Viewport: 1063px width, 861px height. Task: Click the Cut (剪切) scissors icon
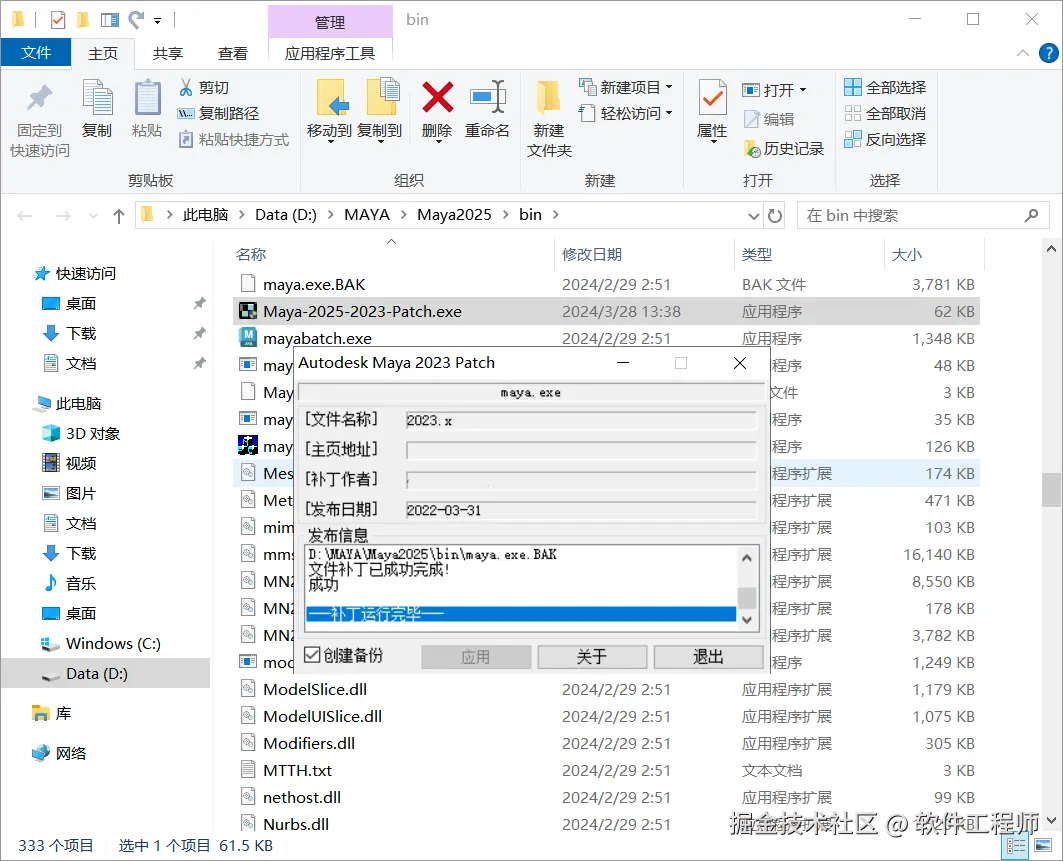point(186,87)
